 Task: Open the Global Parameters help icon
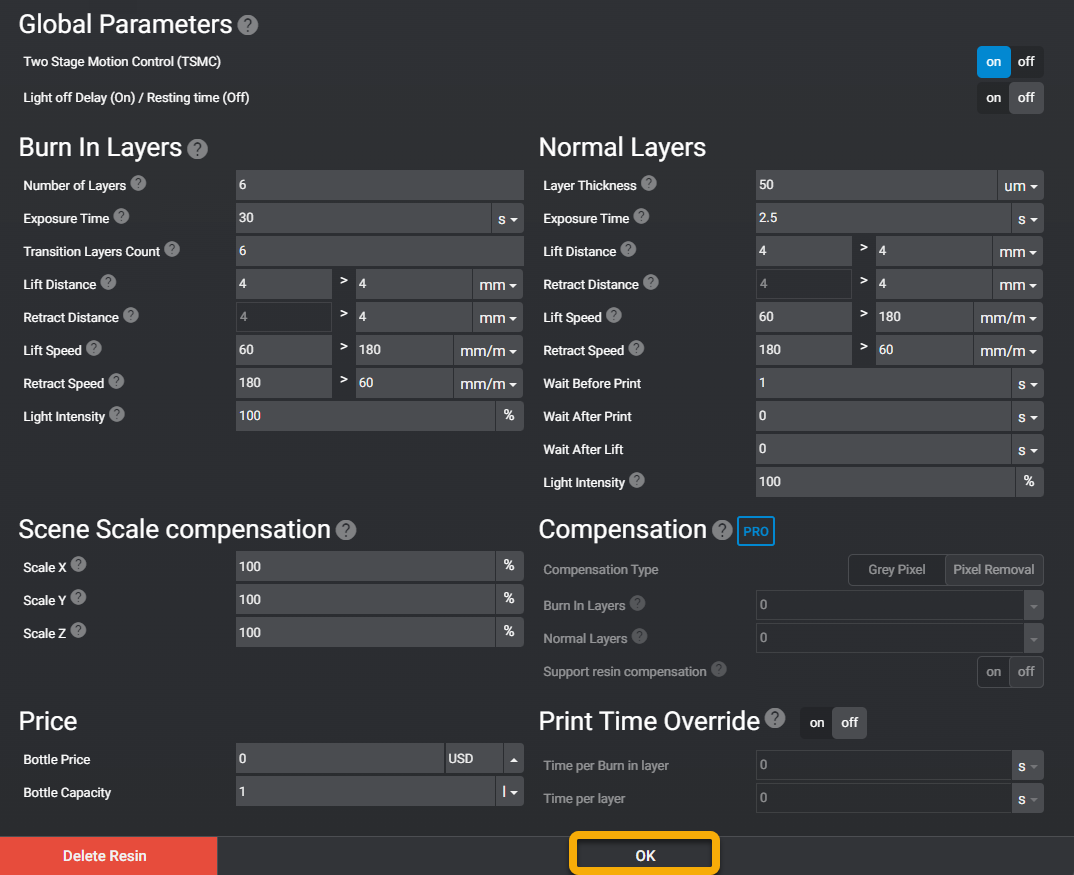(x=247, y=25)
